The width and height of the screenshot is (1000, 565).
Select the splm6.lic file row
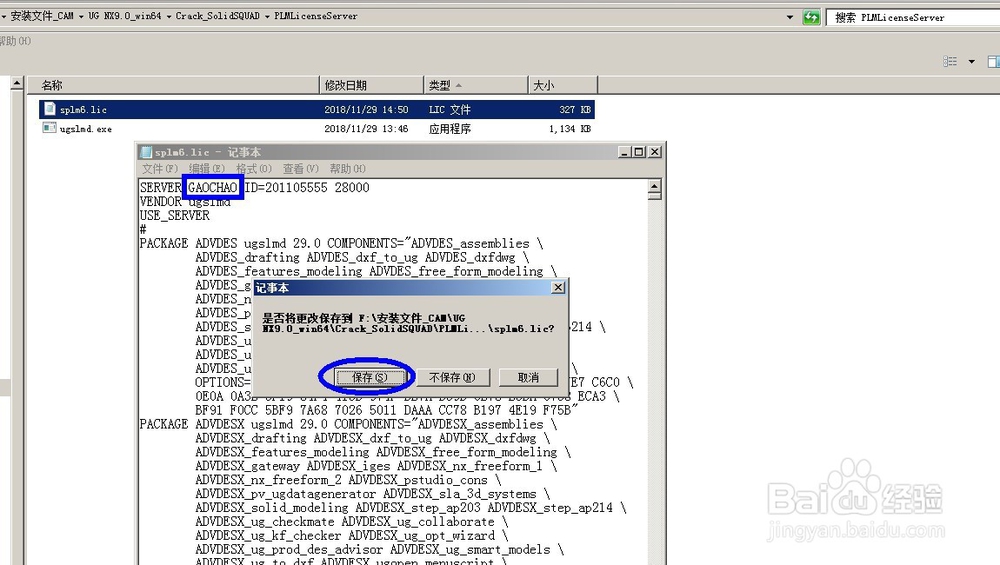(317, 110)
